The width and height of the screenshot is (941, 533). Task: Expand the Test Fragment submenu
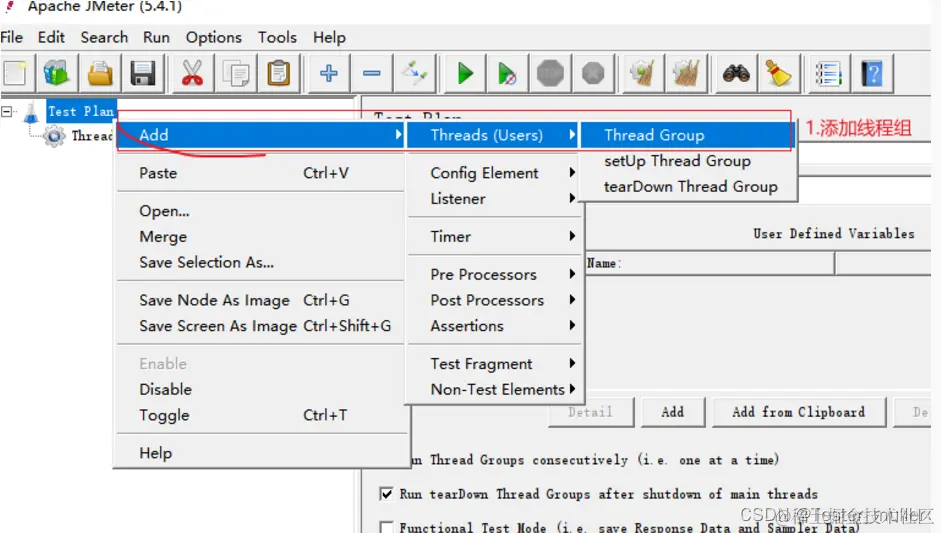(x=495, y=364)
